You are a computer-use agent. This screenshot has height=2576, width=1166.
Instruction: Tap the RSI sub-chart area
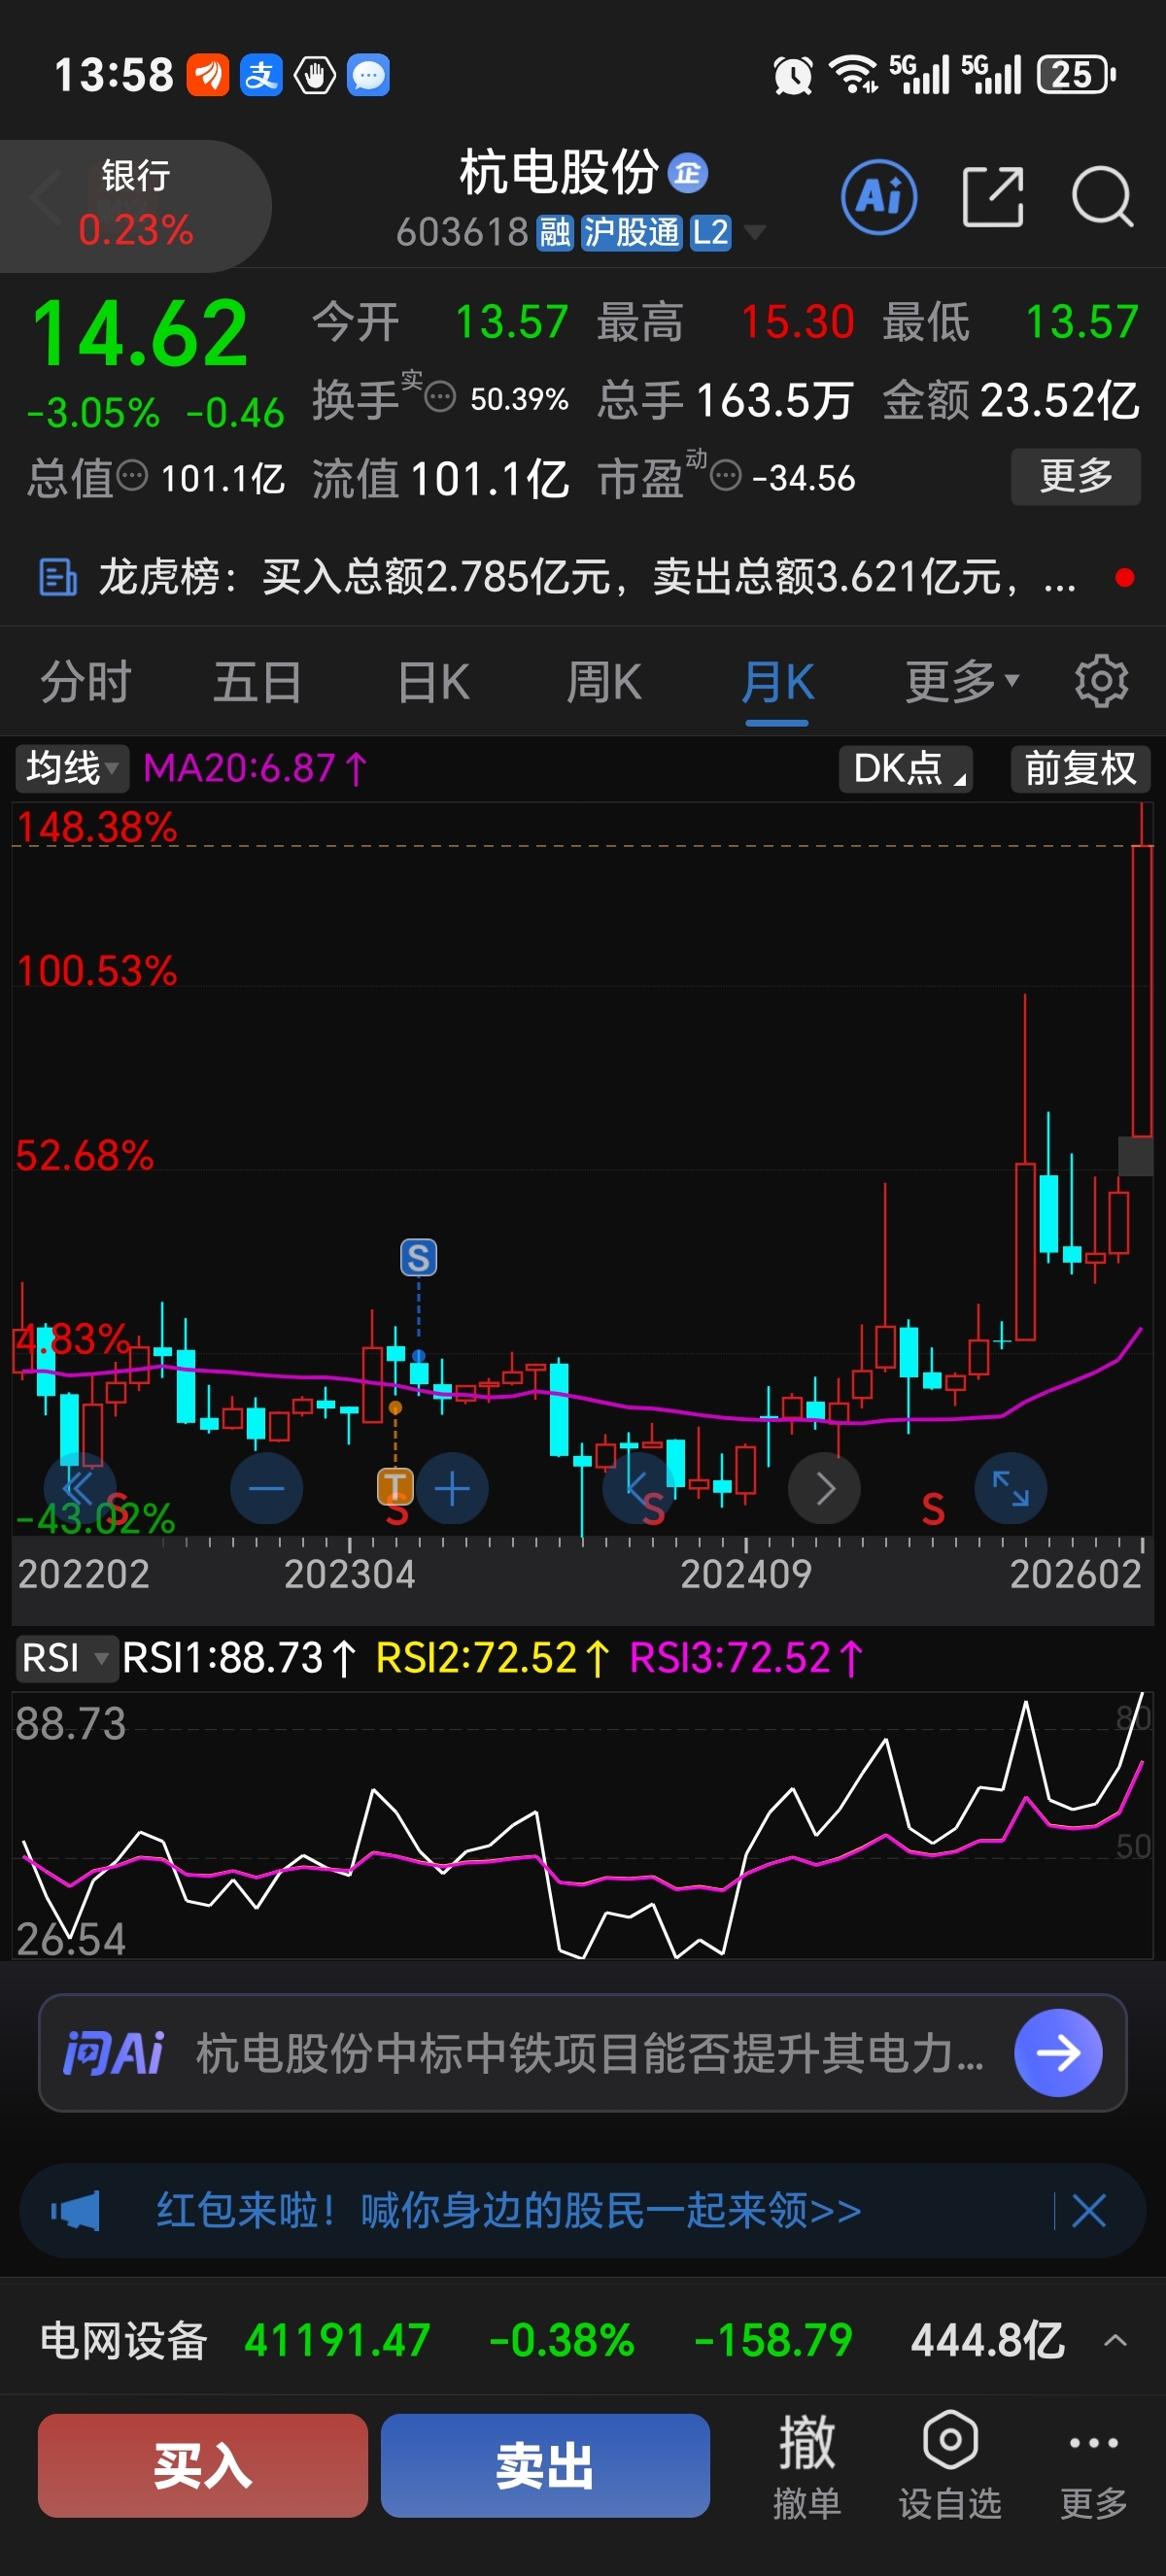pyautogui.click(x=582, y=1825)
